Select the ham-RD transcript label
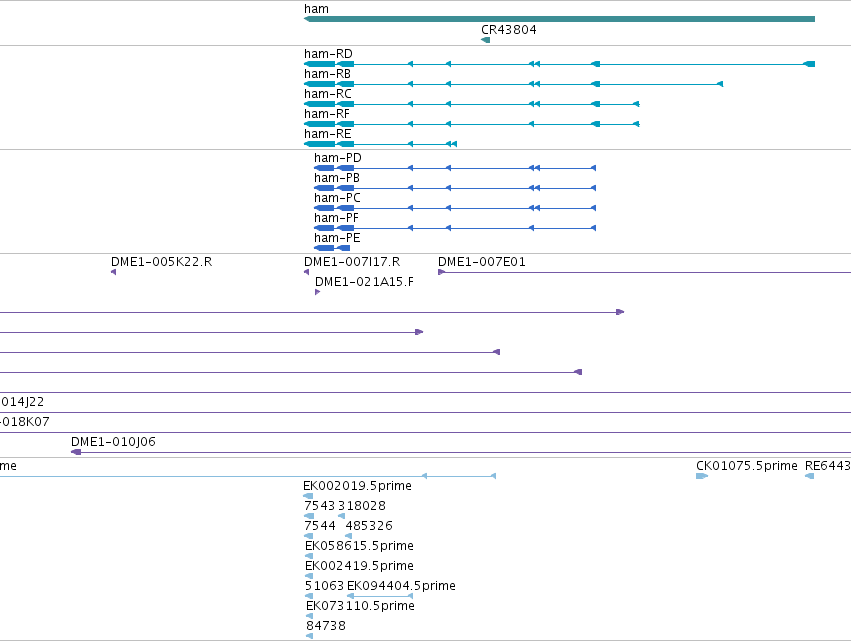The height and width of the screenshot is (641, 851). [x=328, y=54]
